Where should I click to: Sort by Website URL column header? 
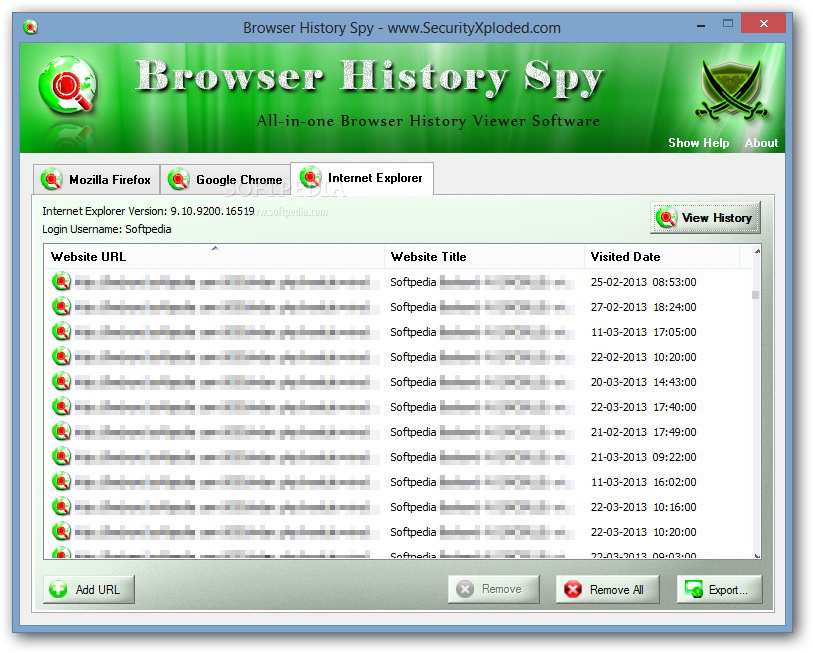[x=214, y=257]
